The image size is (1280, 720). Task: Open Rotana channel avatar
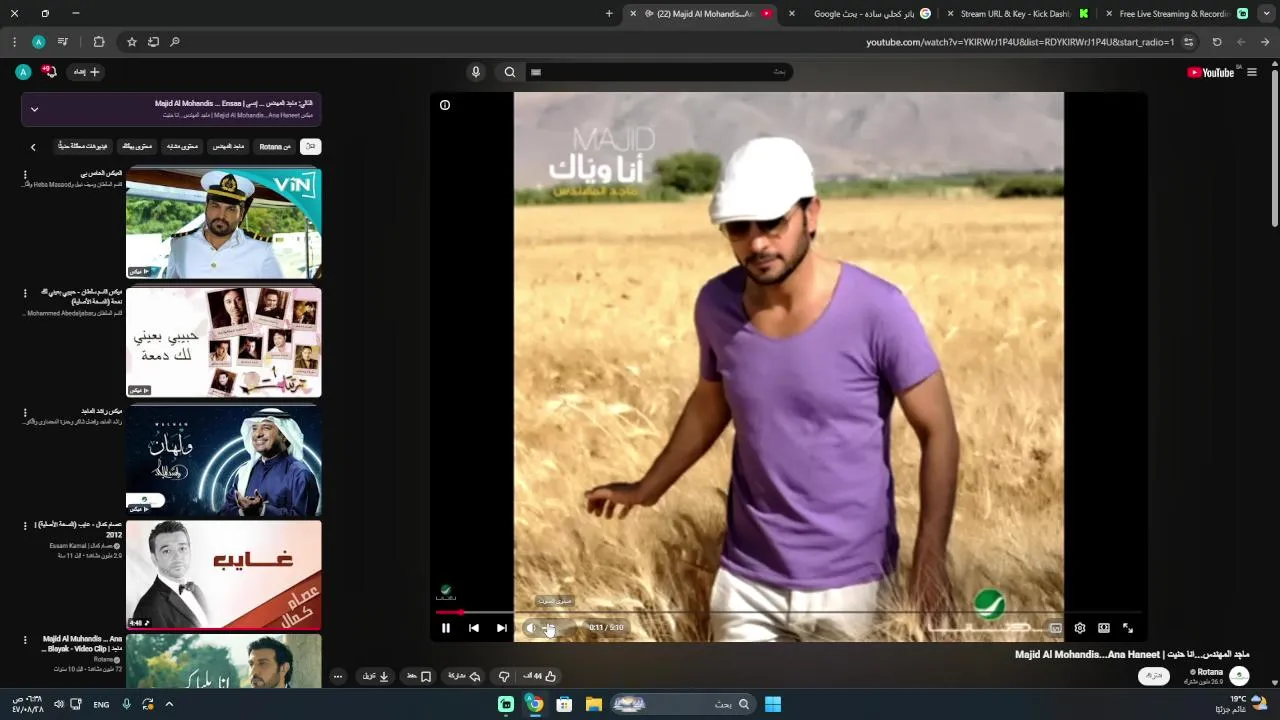1239,676
